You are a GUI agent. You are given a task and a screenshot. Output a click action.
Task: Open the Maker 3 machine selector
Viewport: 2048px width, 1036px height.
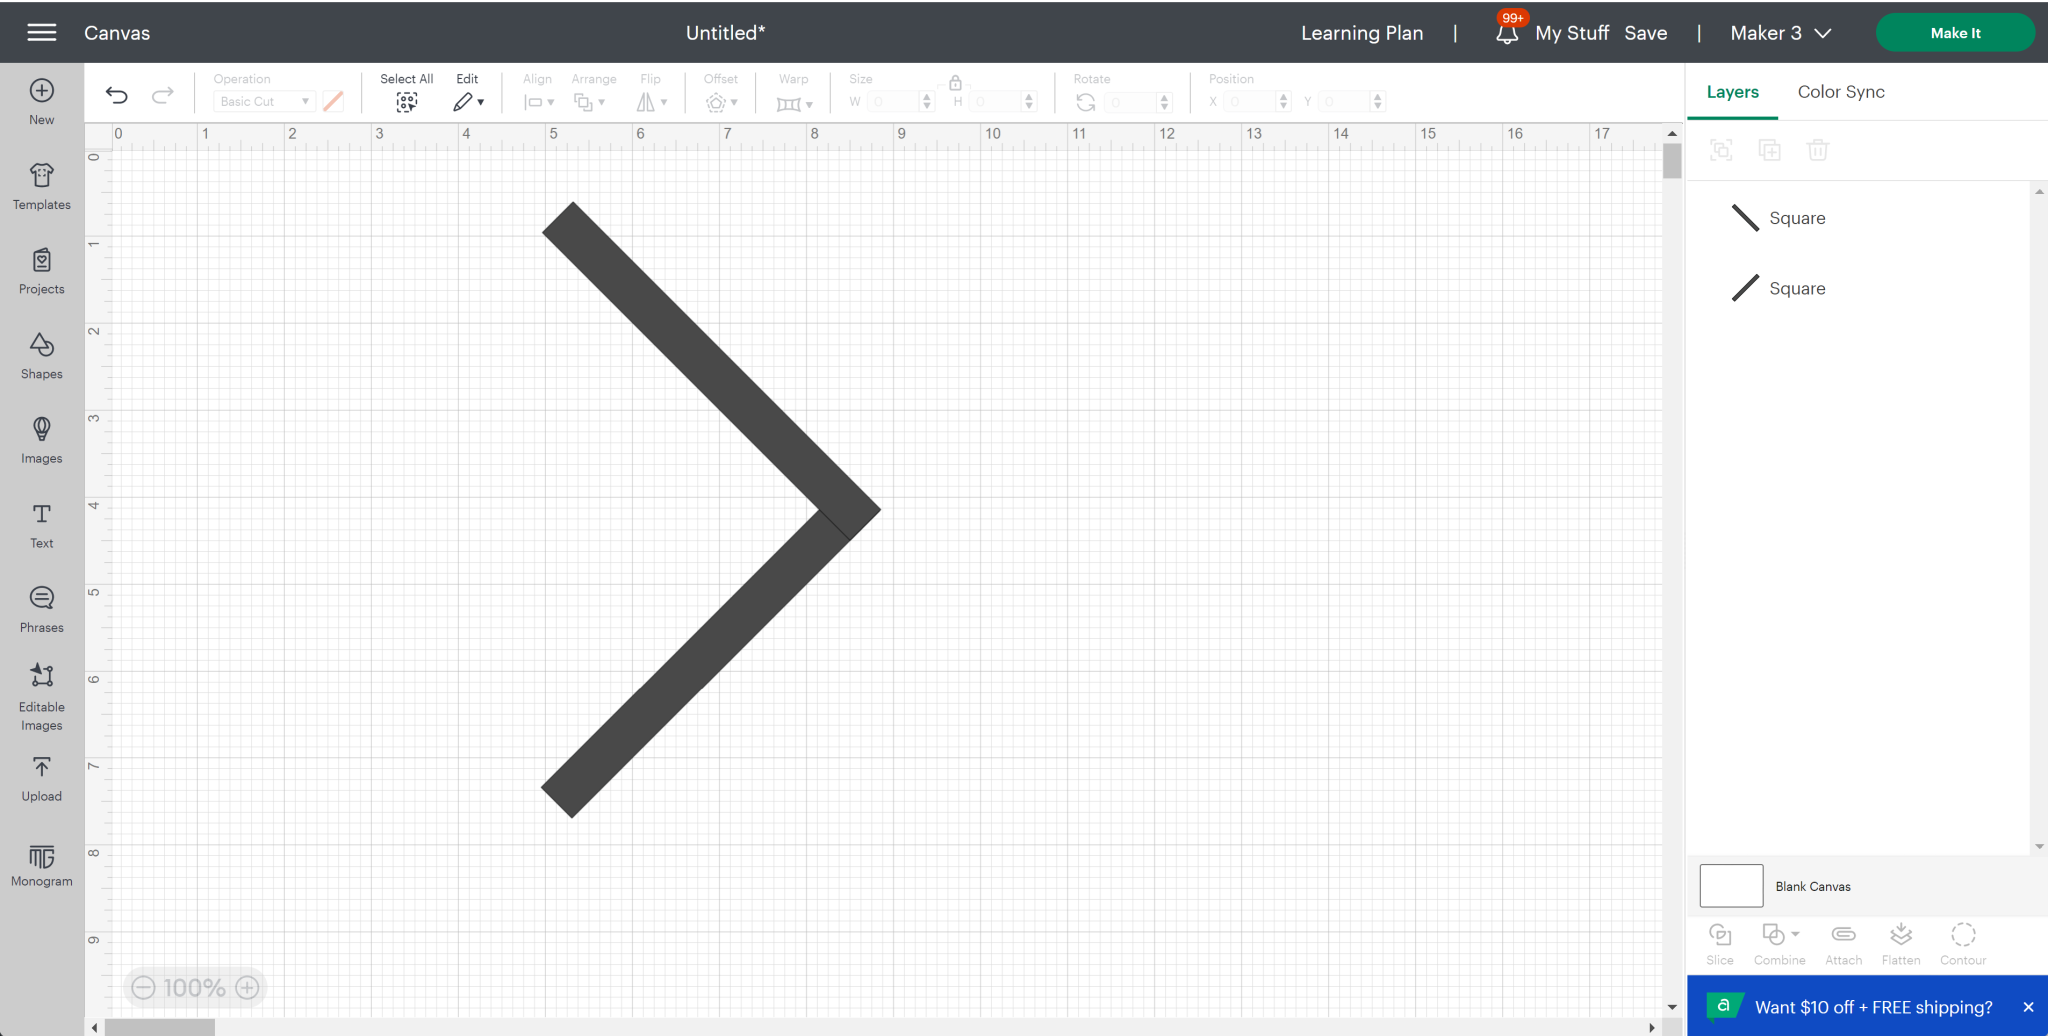1781,33
